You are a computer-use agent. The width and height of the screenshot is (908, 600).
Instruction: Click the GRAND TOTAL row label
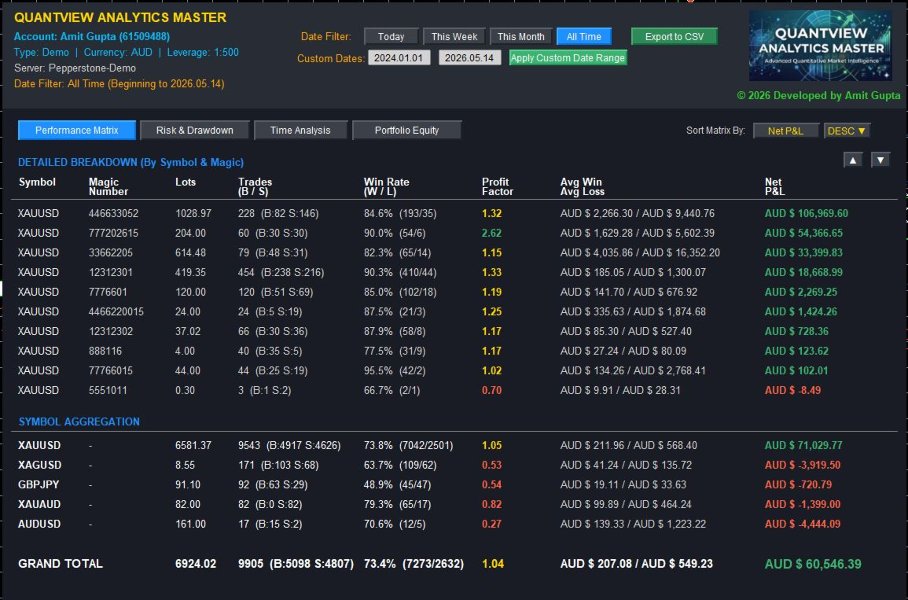click(60, 564)
